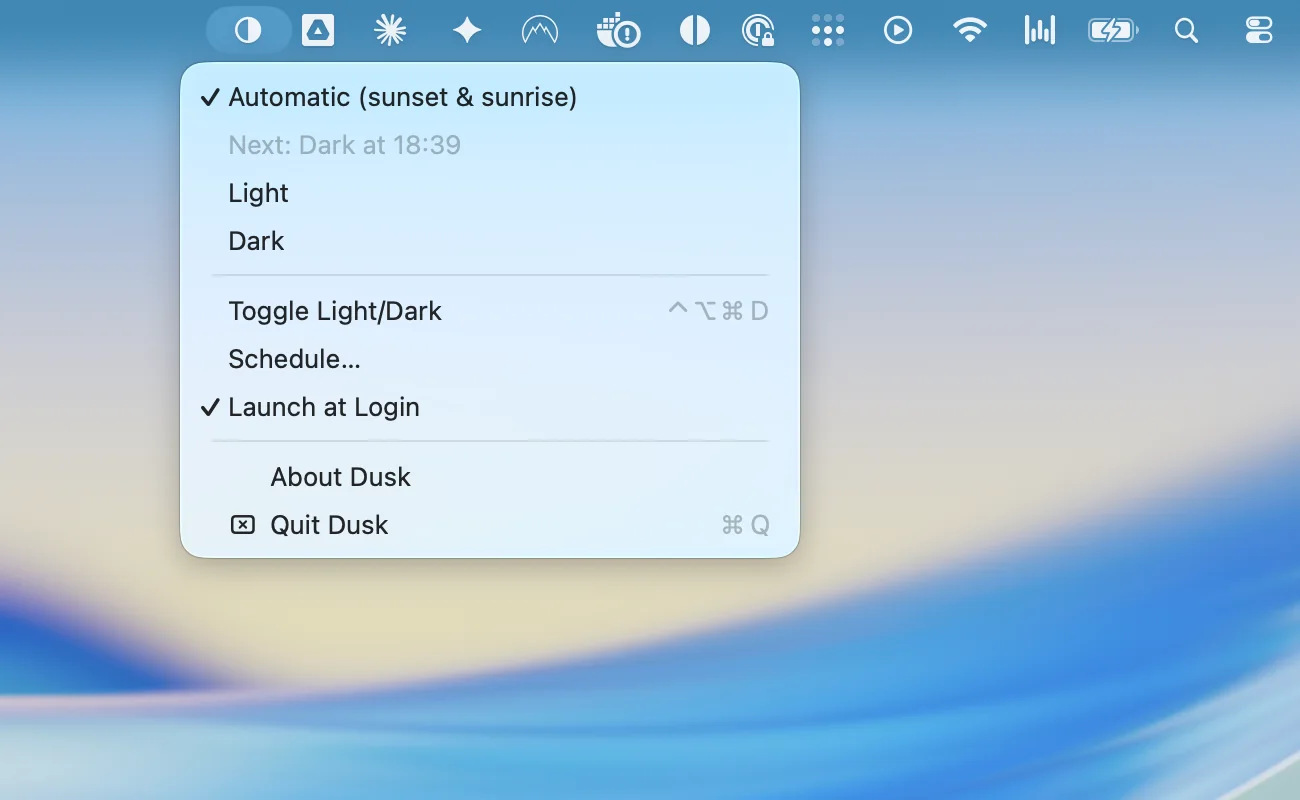Open About Dusk
1300x800 pixels.
pos(490,477)
